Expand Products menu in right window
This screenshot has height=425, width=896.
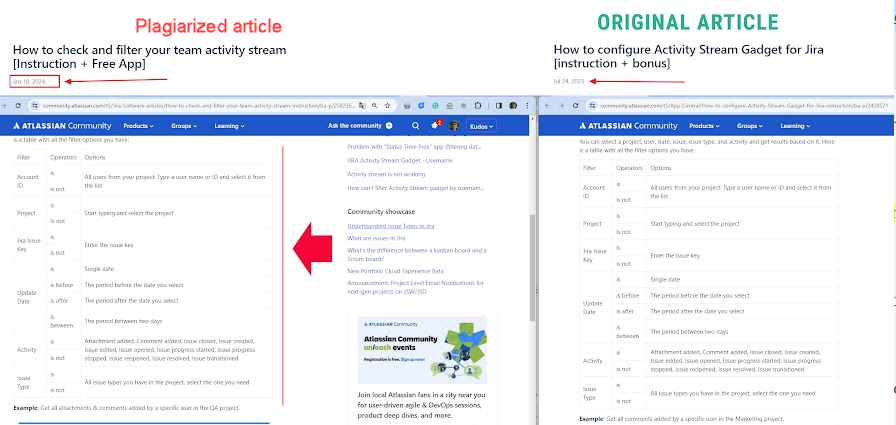705,126
